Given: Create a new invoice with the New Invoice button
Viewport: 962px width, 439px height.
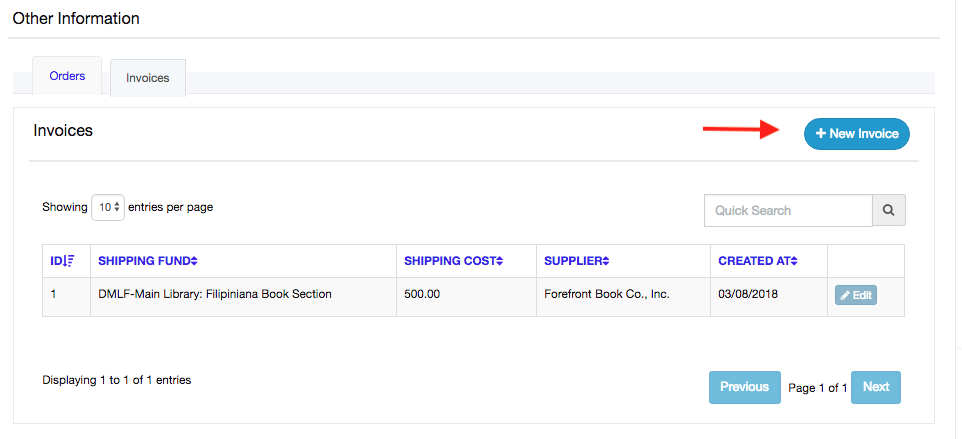Looking at the screenshot, I should [x=856, y=133].
